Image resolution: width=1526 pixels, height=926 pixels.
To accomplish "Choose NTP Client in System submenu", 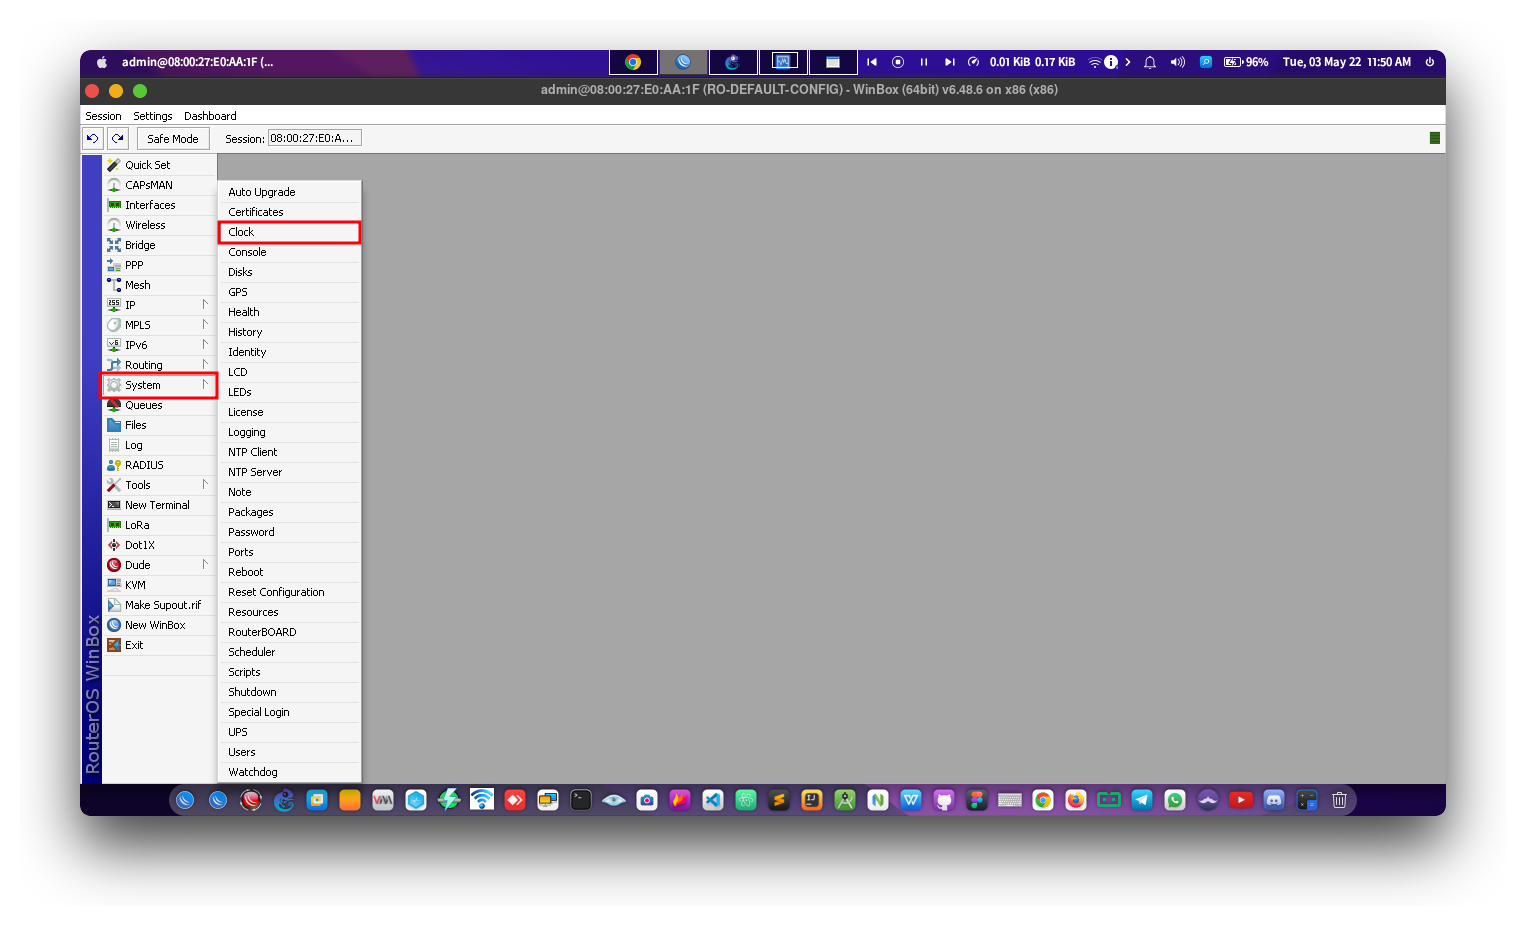I will click(253, 452).
